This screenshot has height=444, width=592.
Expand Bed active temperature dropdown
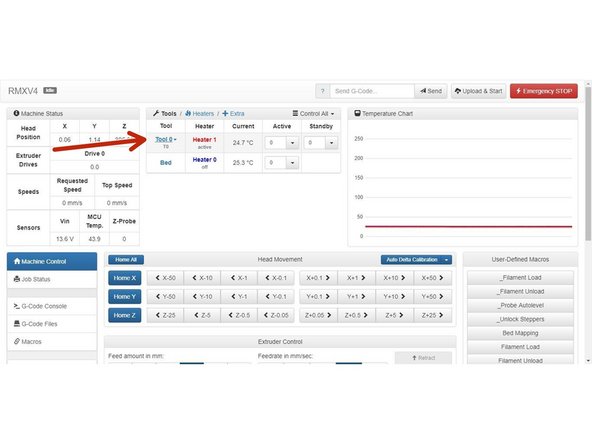click(293, 163)
